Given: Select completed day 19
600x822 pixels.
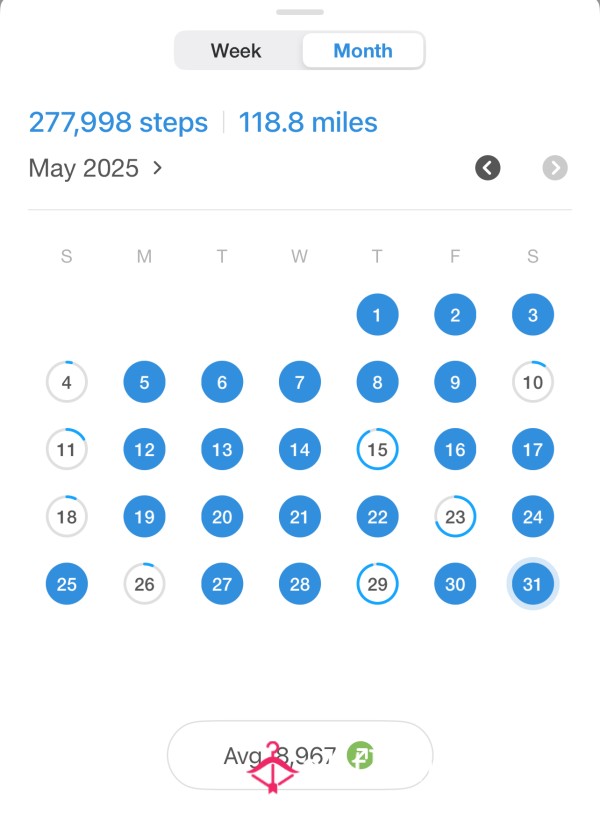Looking at the screenshot, I should (x=144, y=517).
